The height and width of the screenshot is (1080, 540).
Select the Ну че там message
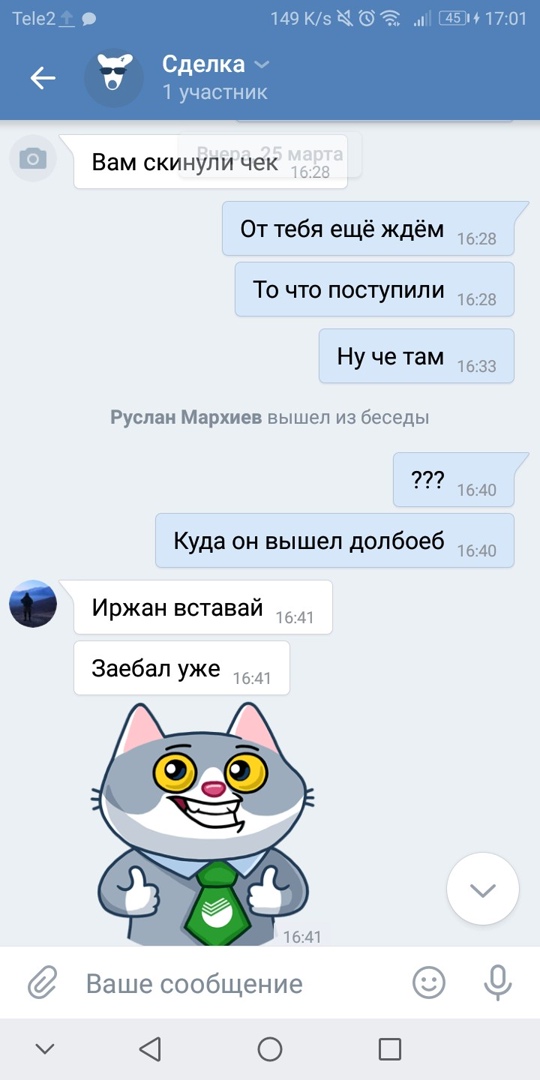pyautogui.click(x=416, y=356)
